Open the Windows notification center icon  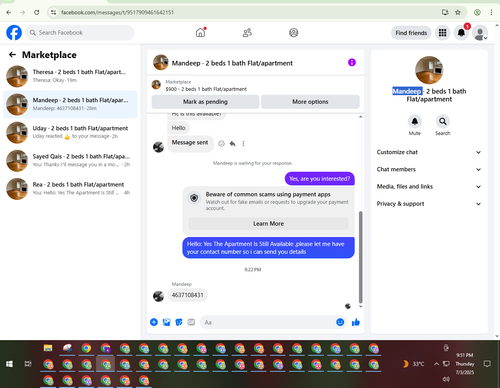click(487, 364)
